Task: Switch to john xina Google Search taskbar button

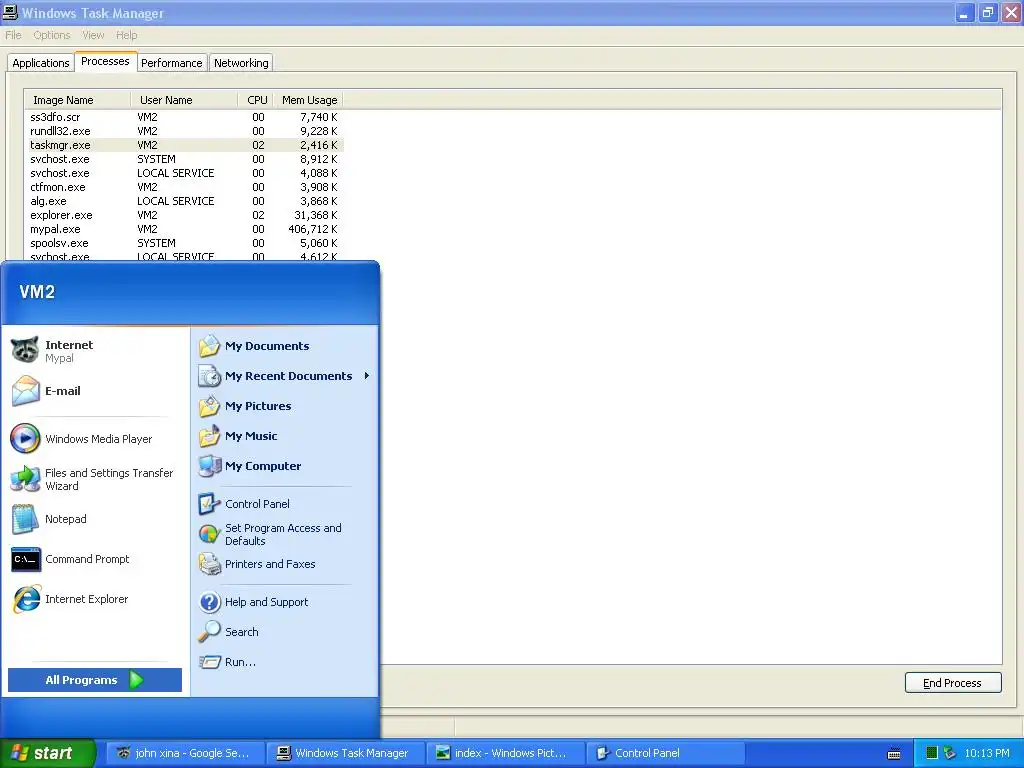Action: (x=185, y=753)
